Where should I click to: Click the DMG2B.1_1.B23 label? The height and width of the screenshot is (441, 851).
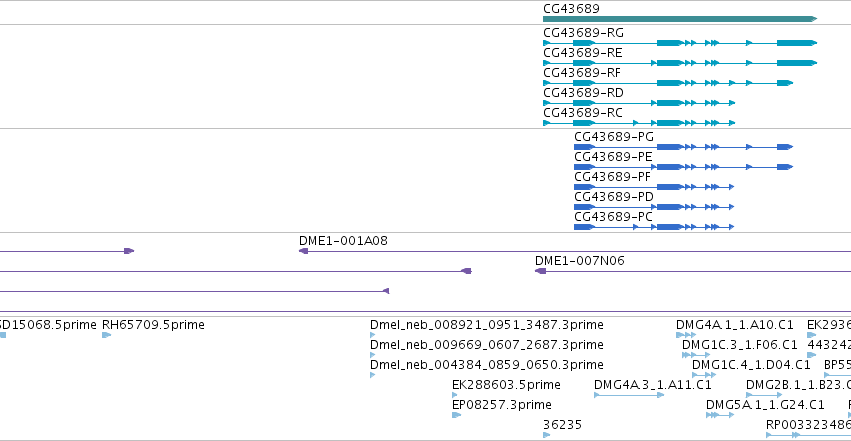click(x=798, y=386)
